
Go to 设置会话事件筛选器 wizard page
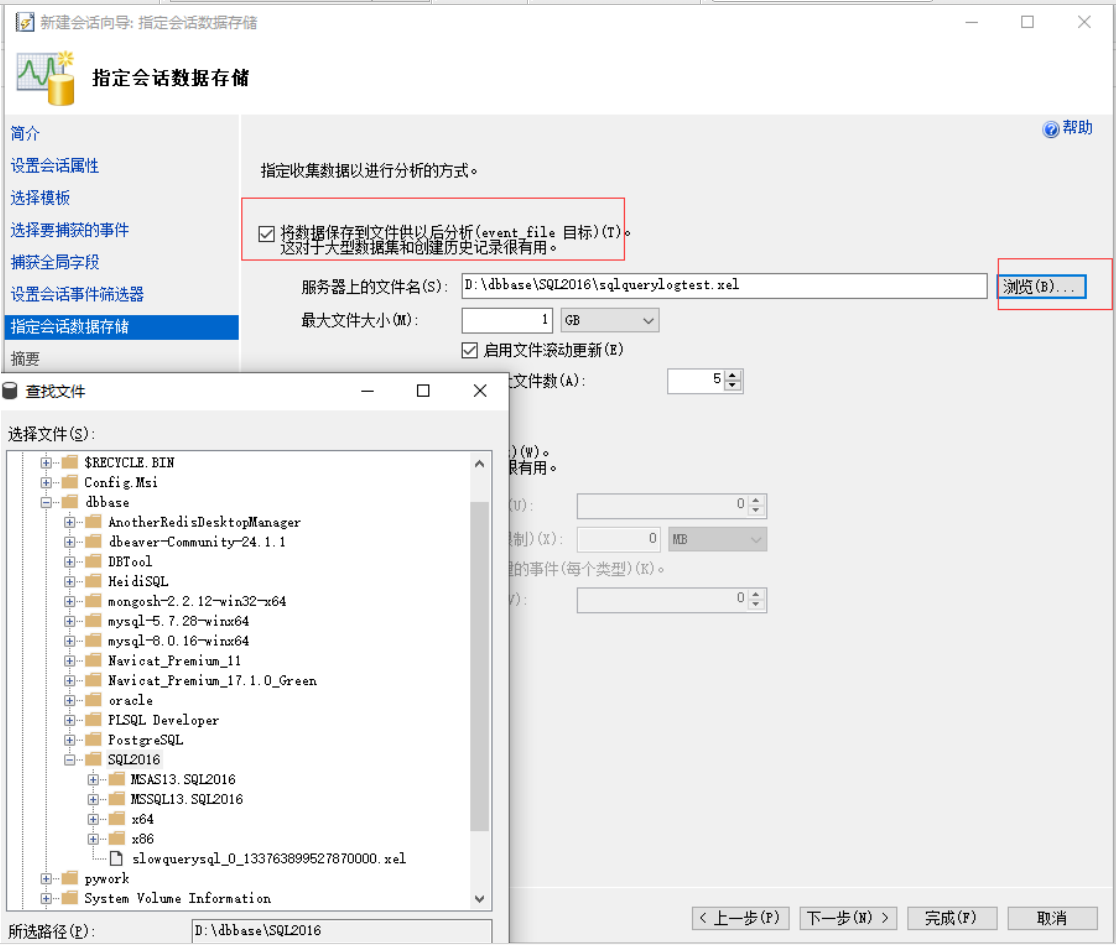point(77,294)
